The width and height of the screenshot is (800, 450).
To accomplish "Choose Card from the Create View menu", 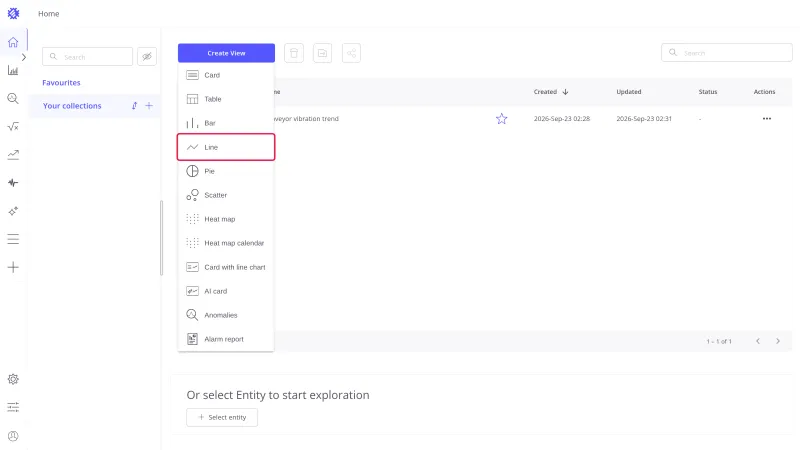I will (x=226, y=75).
